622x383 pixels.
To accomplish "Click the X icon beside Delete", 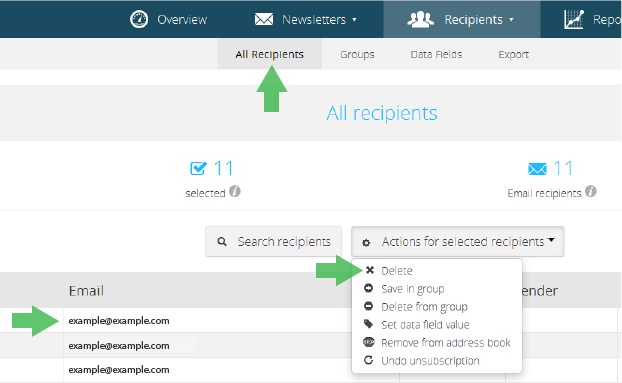I will (x=370, y=270).
